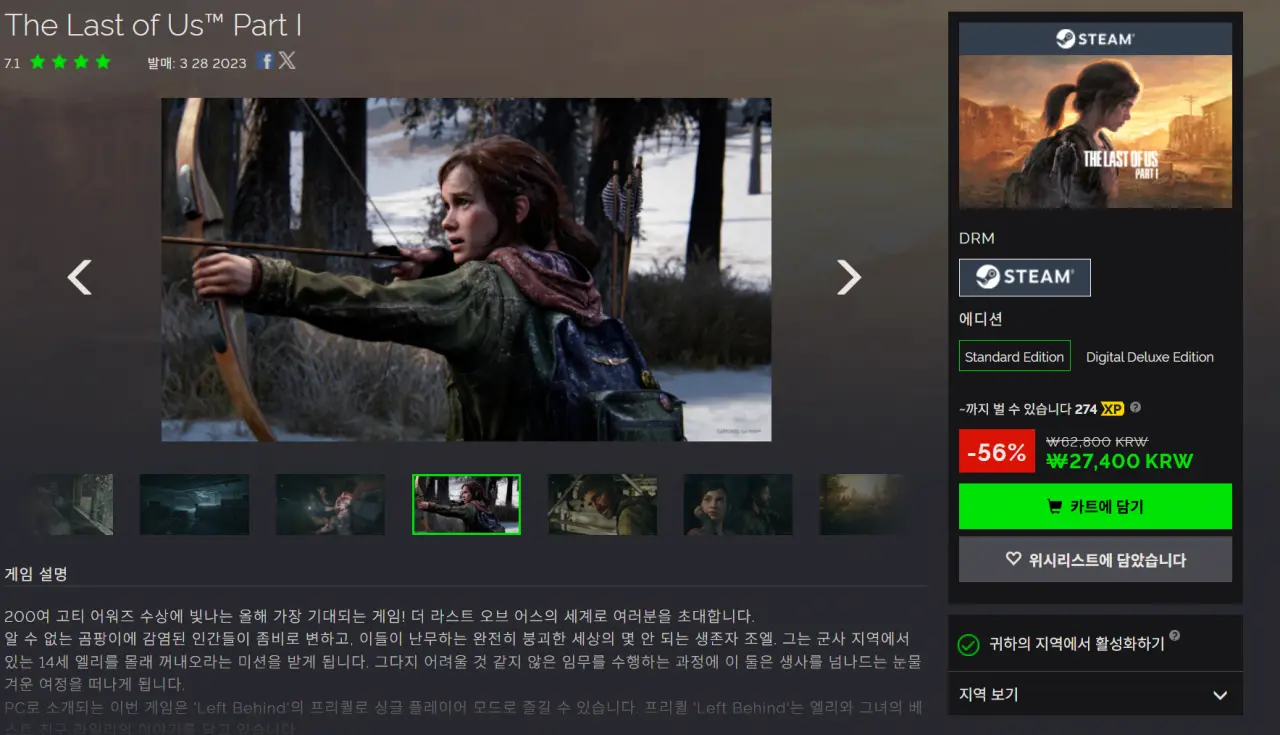Open the first dark corridor thumbnail
The image size is (1280, 735).
71,504
